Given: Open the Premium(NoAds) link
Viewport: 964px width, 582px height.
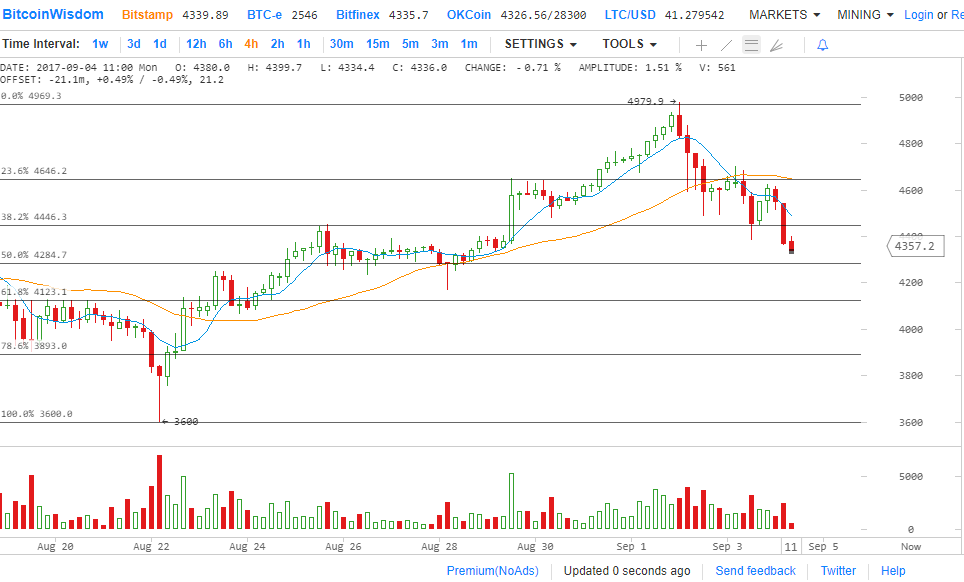Looking at the screenshot, I should pos(492,570).
